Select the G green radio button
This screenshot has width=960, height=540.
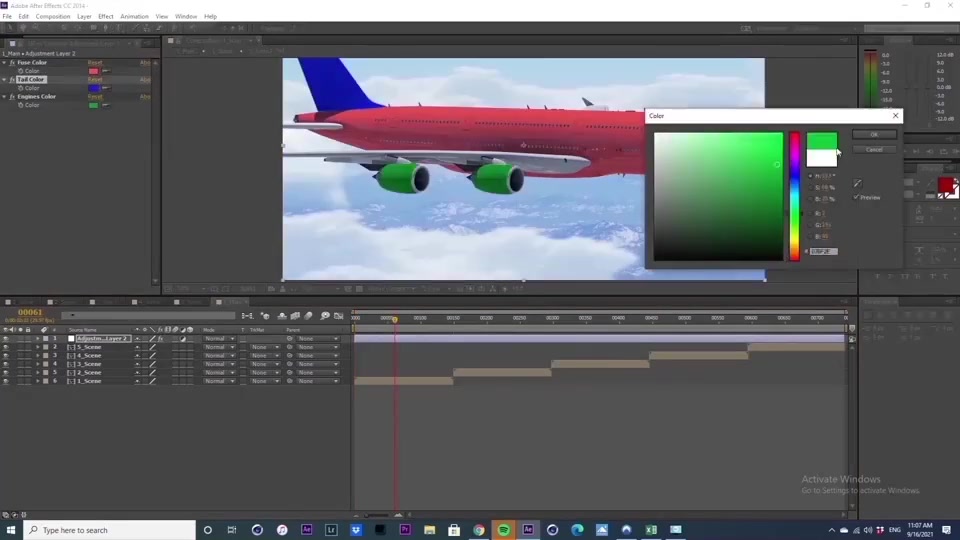(x=811, y=225)
